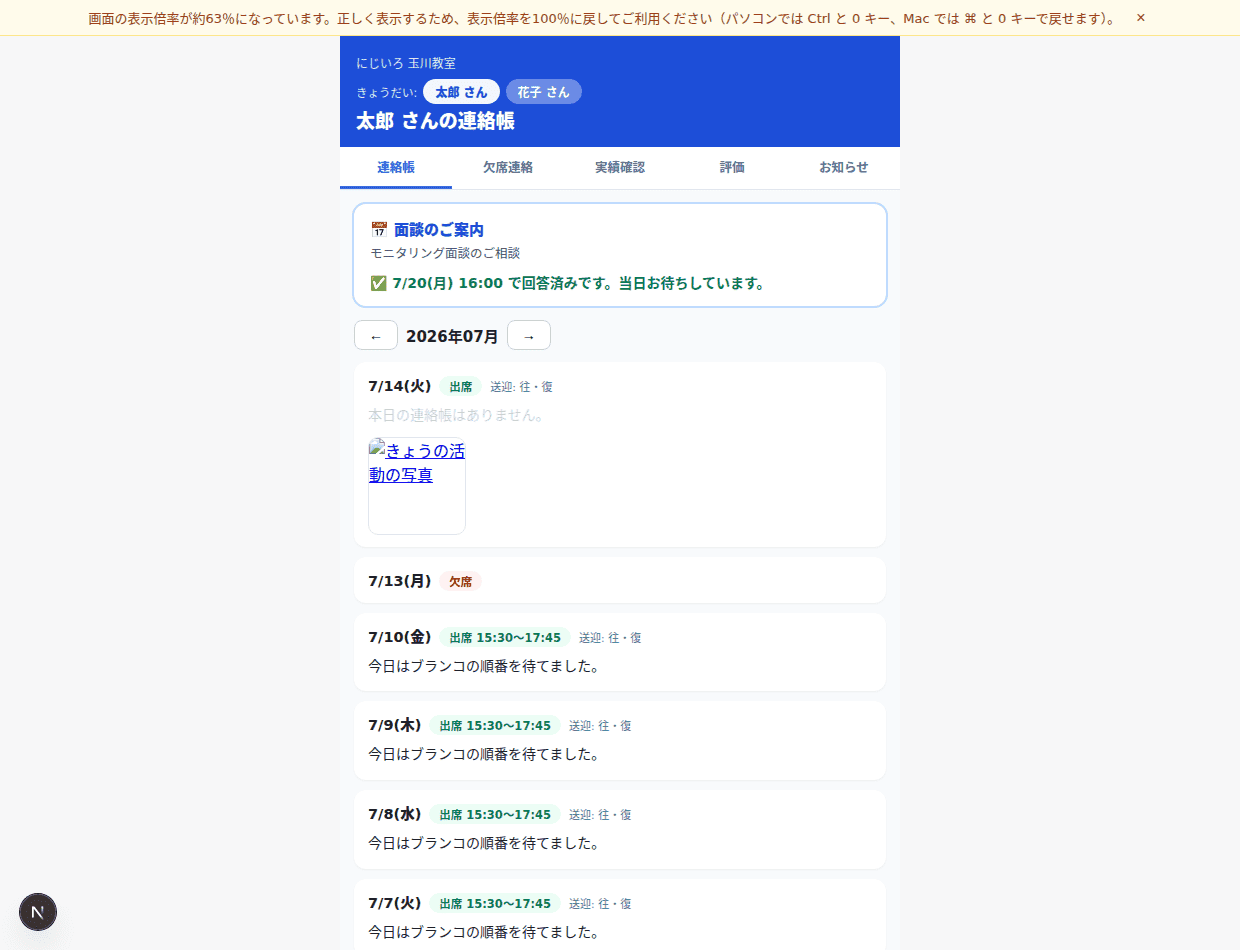
Task: Click the きょうだい: label
Action: point(386,92)
